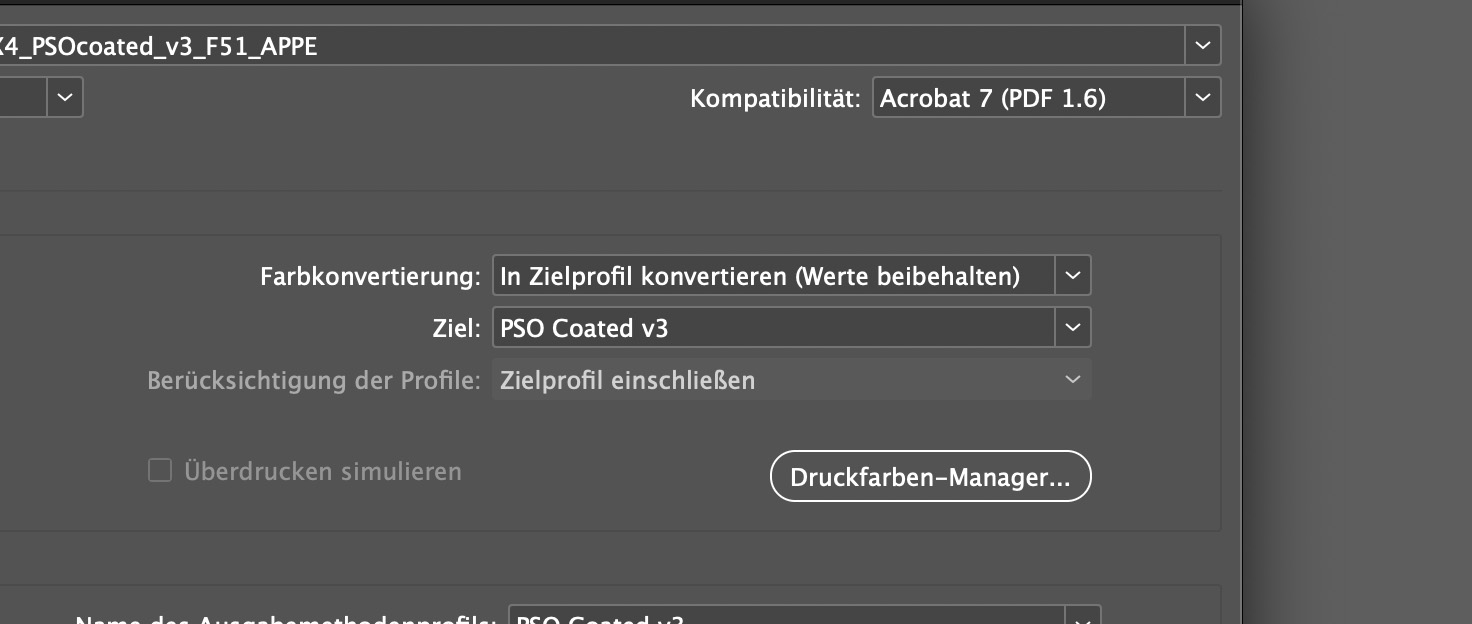Screen dimensions: 1472x624
Task: Expand the Ziel dropdown chevron
Action: coord(1072,327)
